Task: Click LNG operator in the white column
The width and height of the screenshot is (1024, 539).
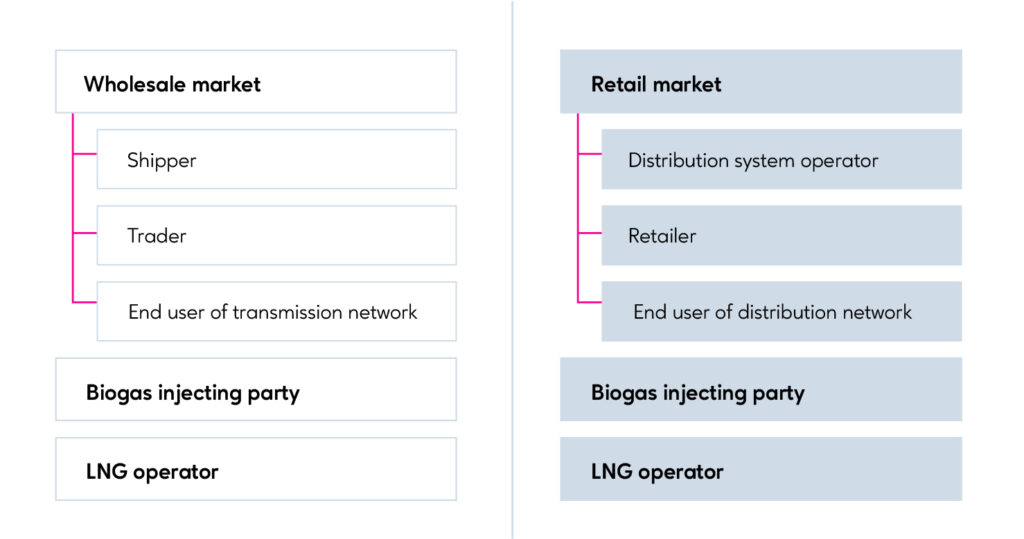Action: 255,469
